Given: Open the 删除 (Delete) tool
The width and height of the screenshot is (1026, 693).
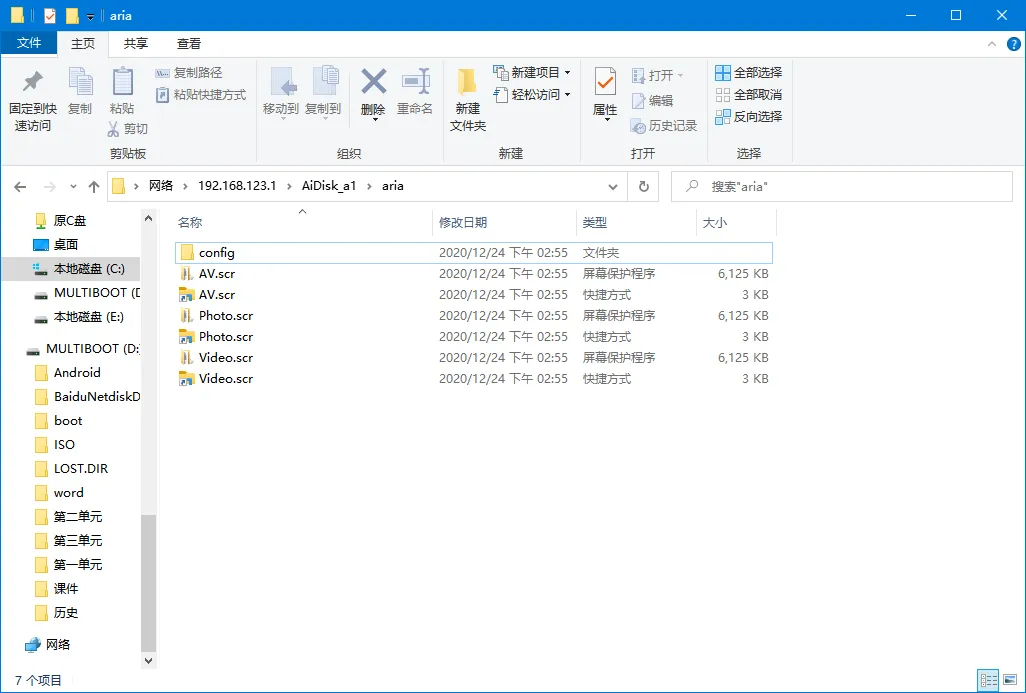Looking at the screenshot, I should tap(373, 95).
